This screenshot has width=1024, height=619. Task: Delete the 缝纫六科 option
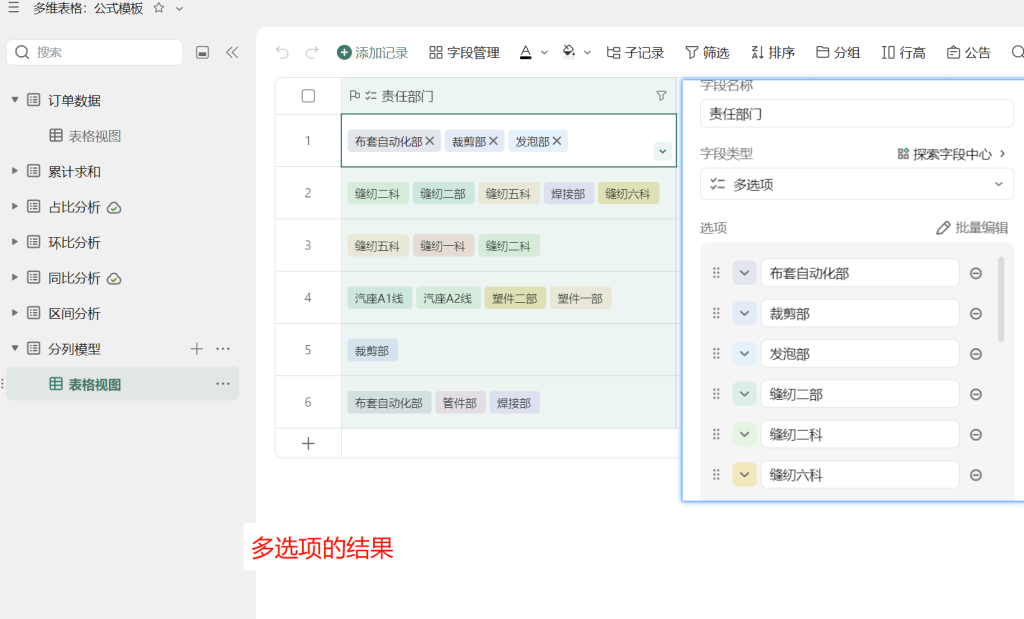point(976,475)
